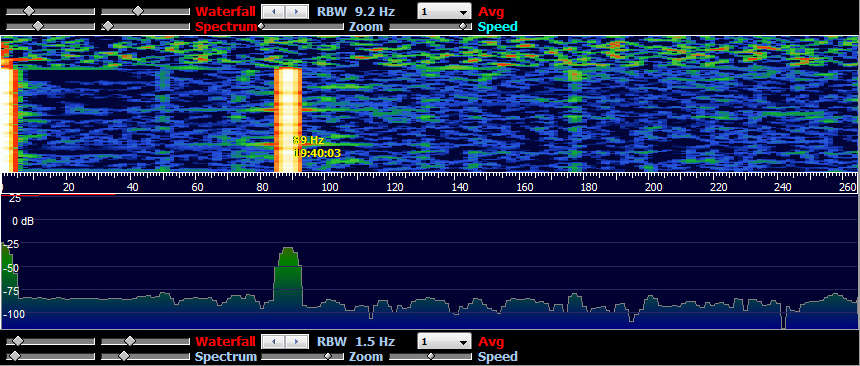This screenshot has height=366, width=860.
Task: Open Avg dropdown next to RBW 9.2 Hz
Action: pyautogui.click(x=444, y=12)
